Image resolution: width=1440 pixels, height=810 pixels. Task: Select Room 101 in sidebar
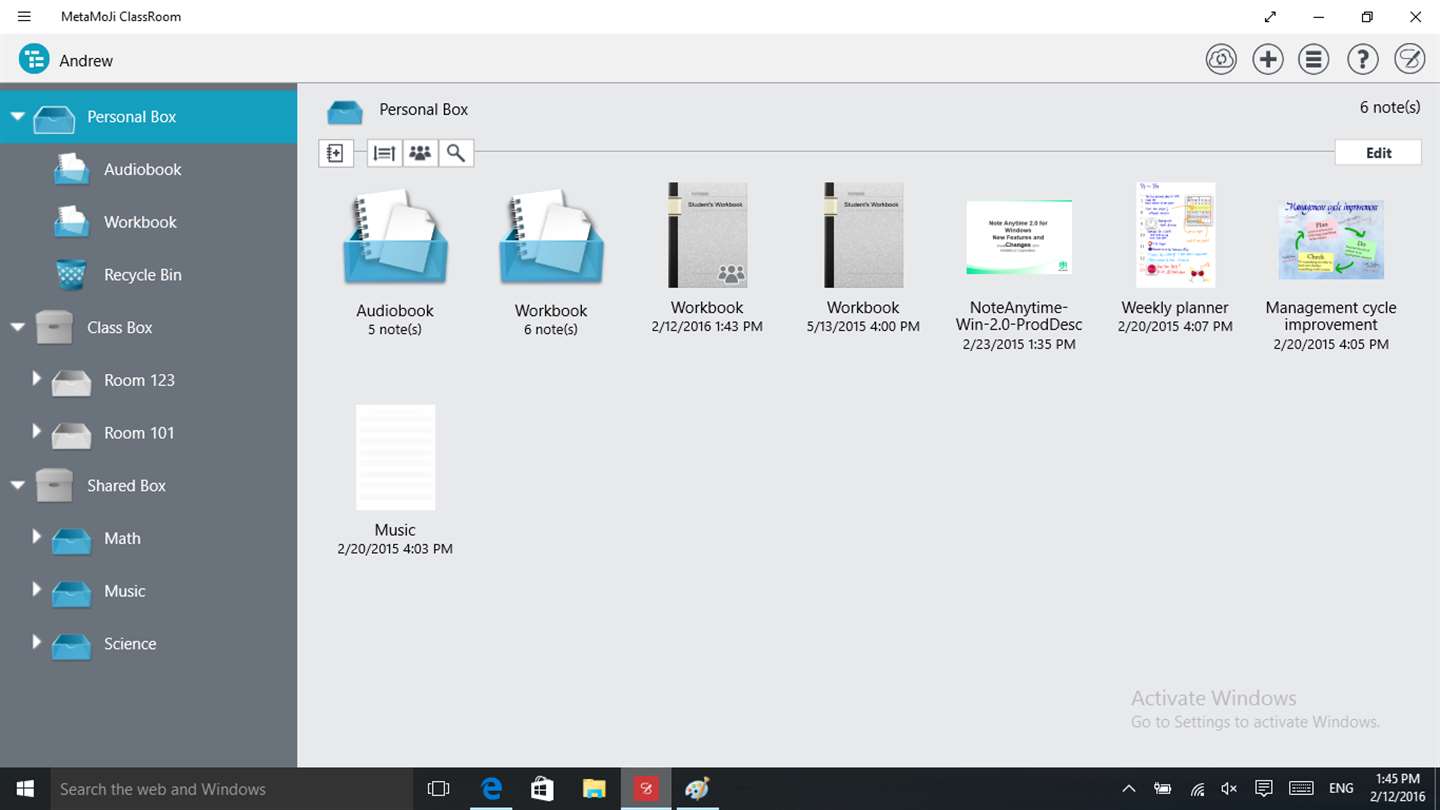pyautogui.click(x=149, y=433)
